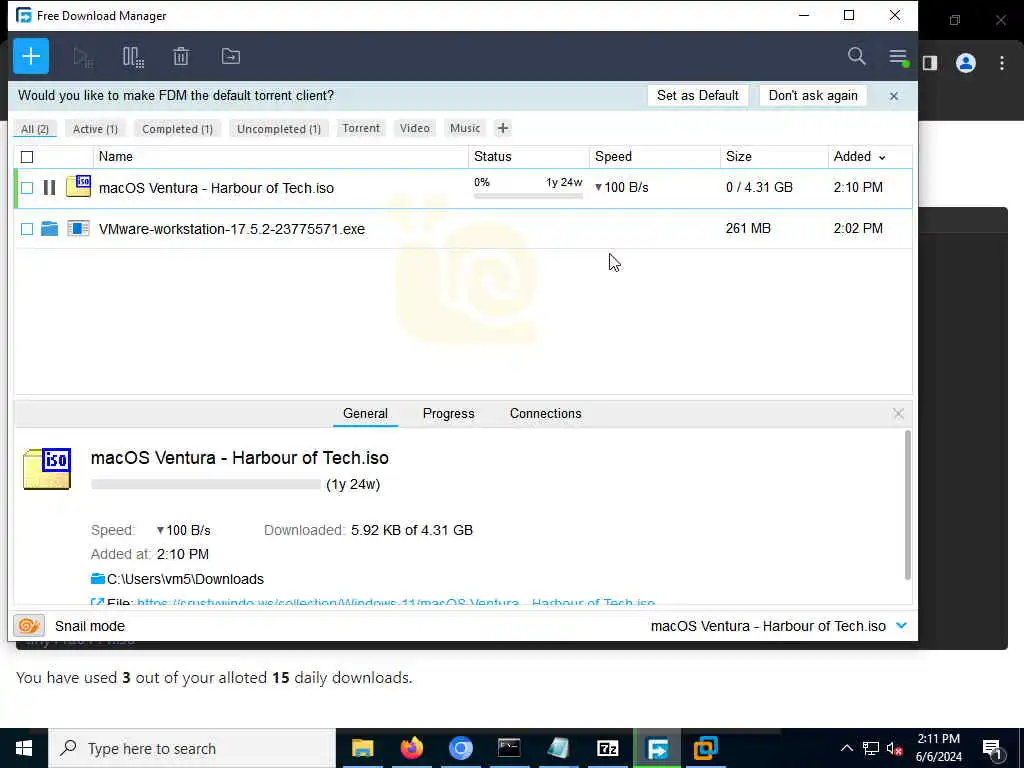Select the Torrent filter tag
The width and height of the screenshot is (1024, 768).
point(361,128)
